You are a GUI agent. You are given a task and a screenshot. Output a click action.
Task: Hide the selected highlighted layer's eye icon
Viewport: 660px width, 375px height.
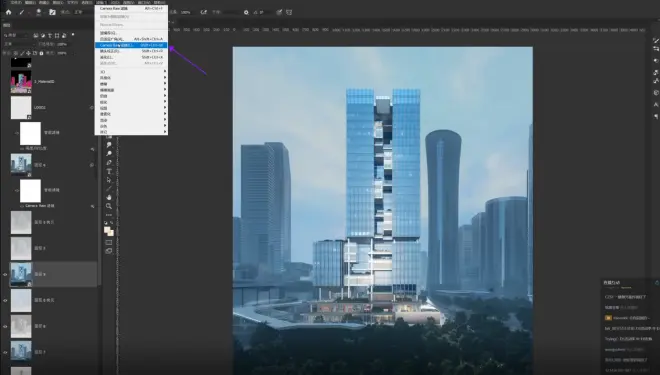pyautogui.click(x=5, y=274)
